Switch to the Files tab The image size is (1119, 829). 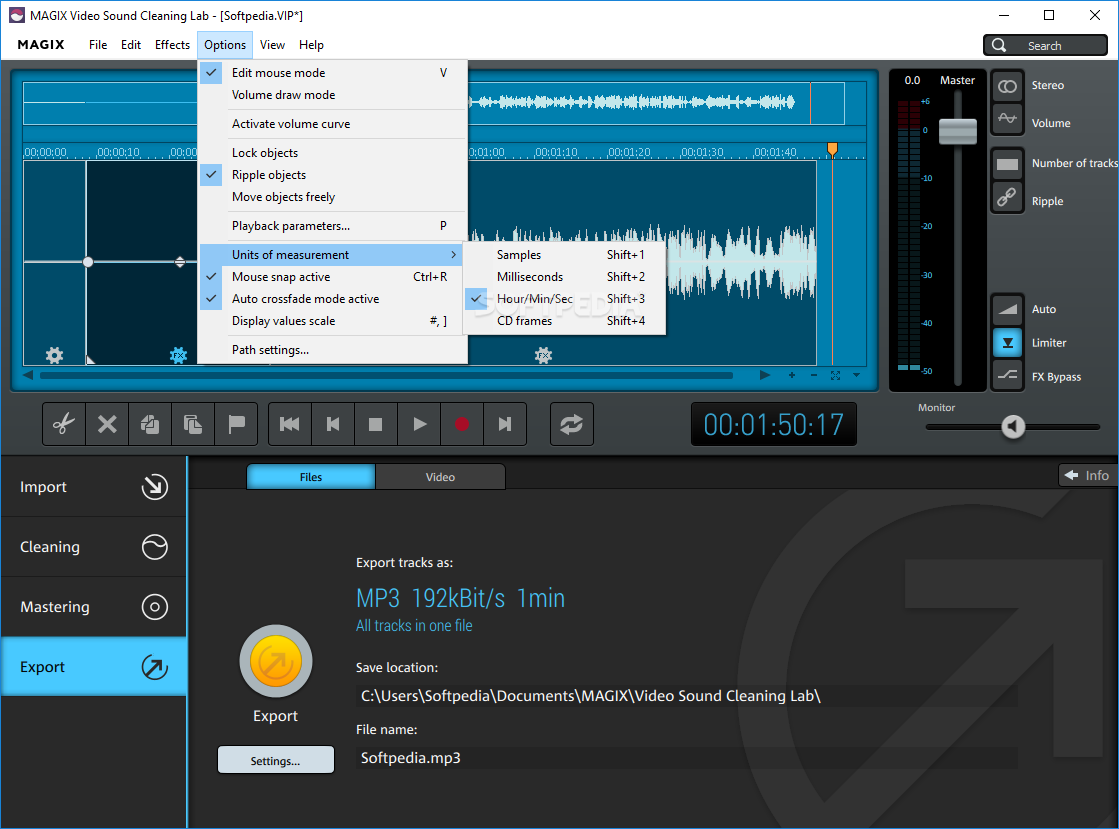[310, 477]
